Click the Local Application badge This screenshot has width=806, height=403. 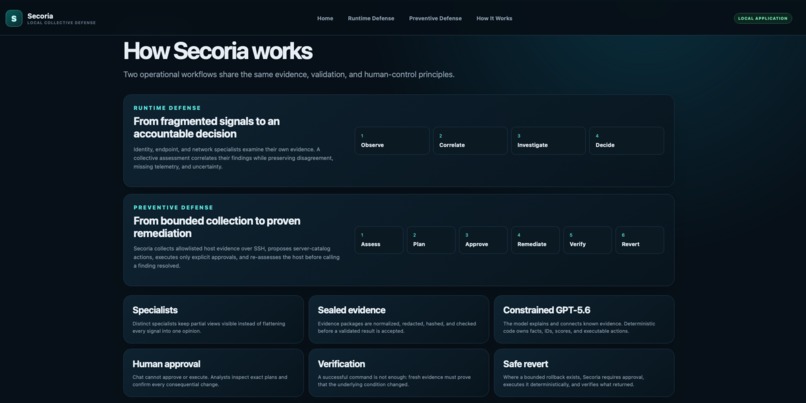coord(762,19)
